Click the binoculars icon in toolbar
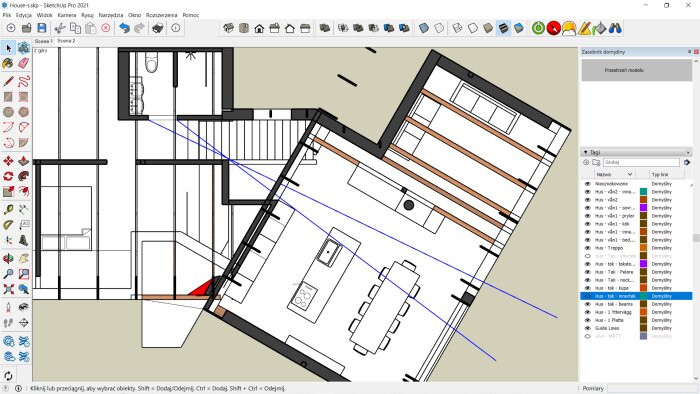 (615, 28)
